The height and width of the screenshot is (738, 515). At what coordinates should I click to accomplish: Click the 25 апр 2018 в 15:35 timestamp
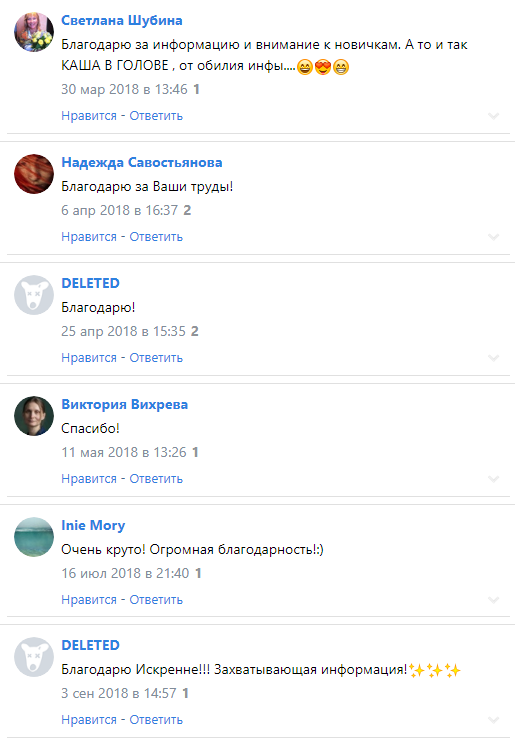click(123, 331)
